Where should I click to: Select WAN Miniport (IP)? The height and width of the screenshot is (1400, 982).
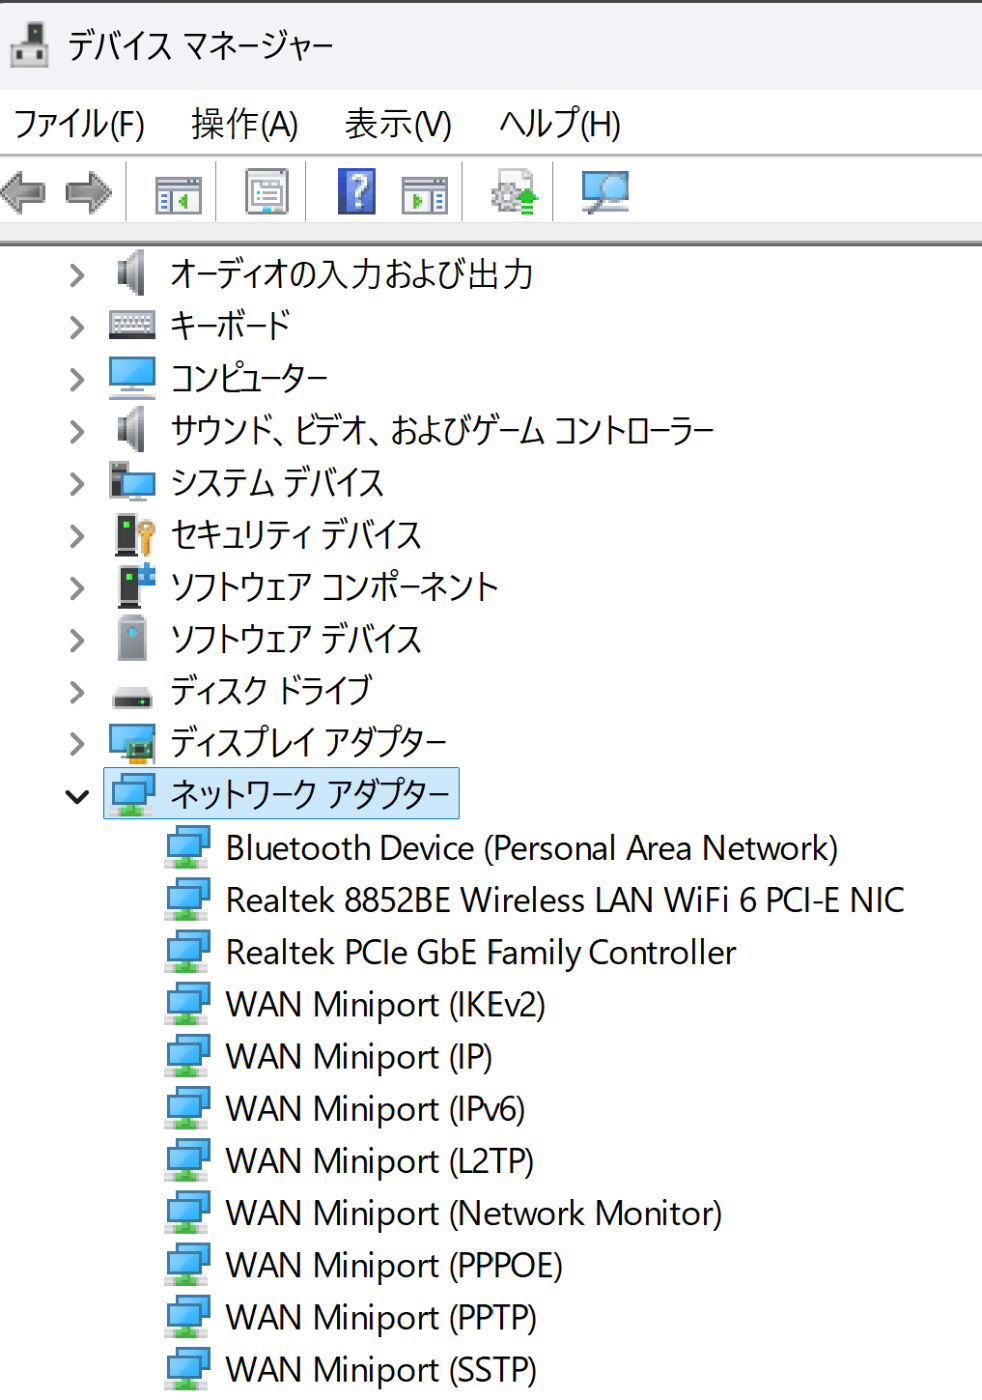[359, 1057]
